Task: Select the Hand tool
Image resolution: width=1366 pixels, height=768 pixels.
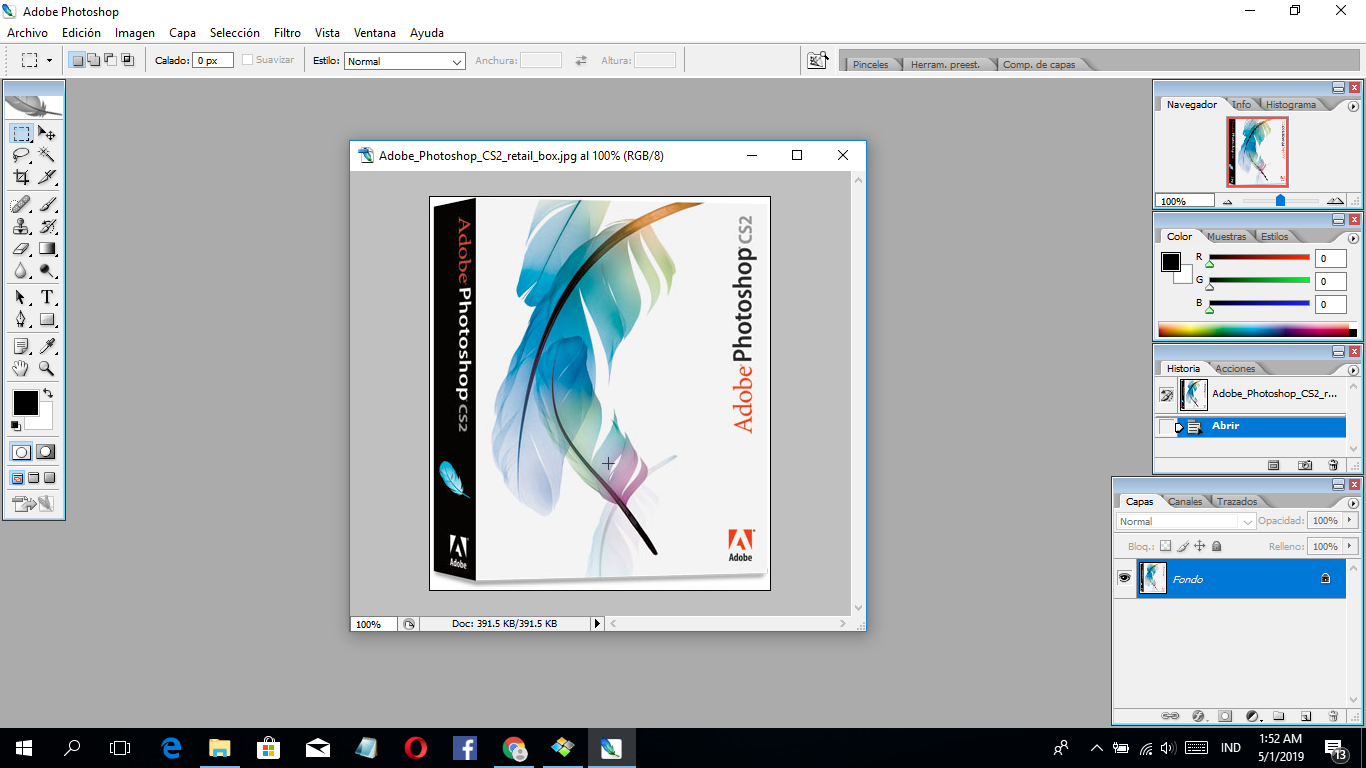Action: (x=21, y=369)
